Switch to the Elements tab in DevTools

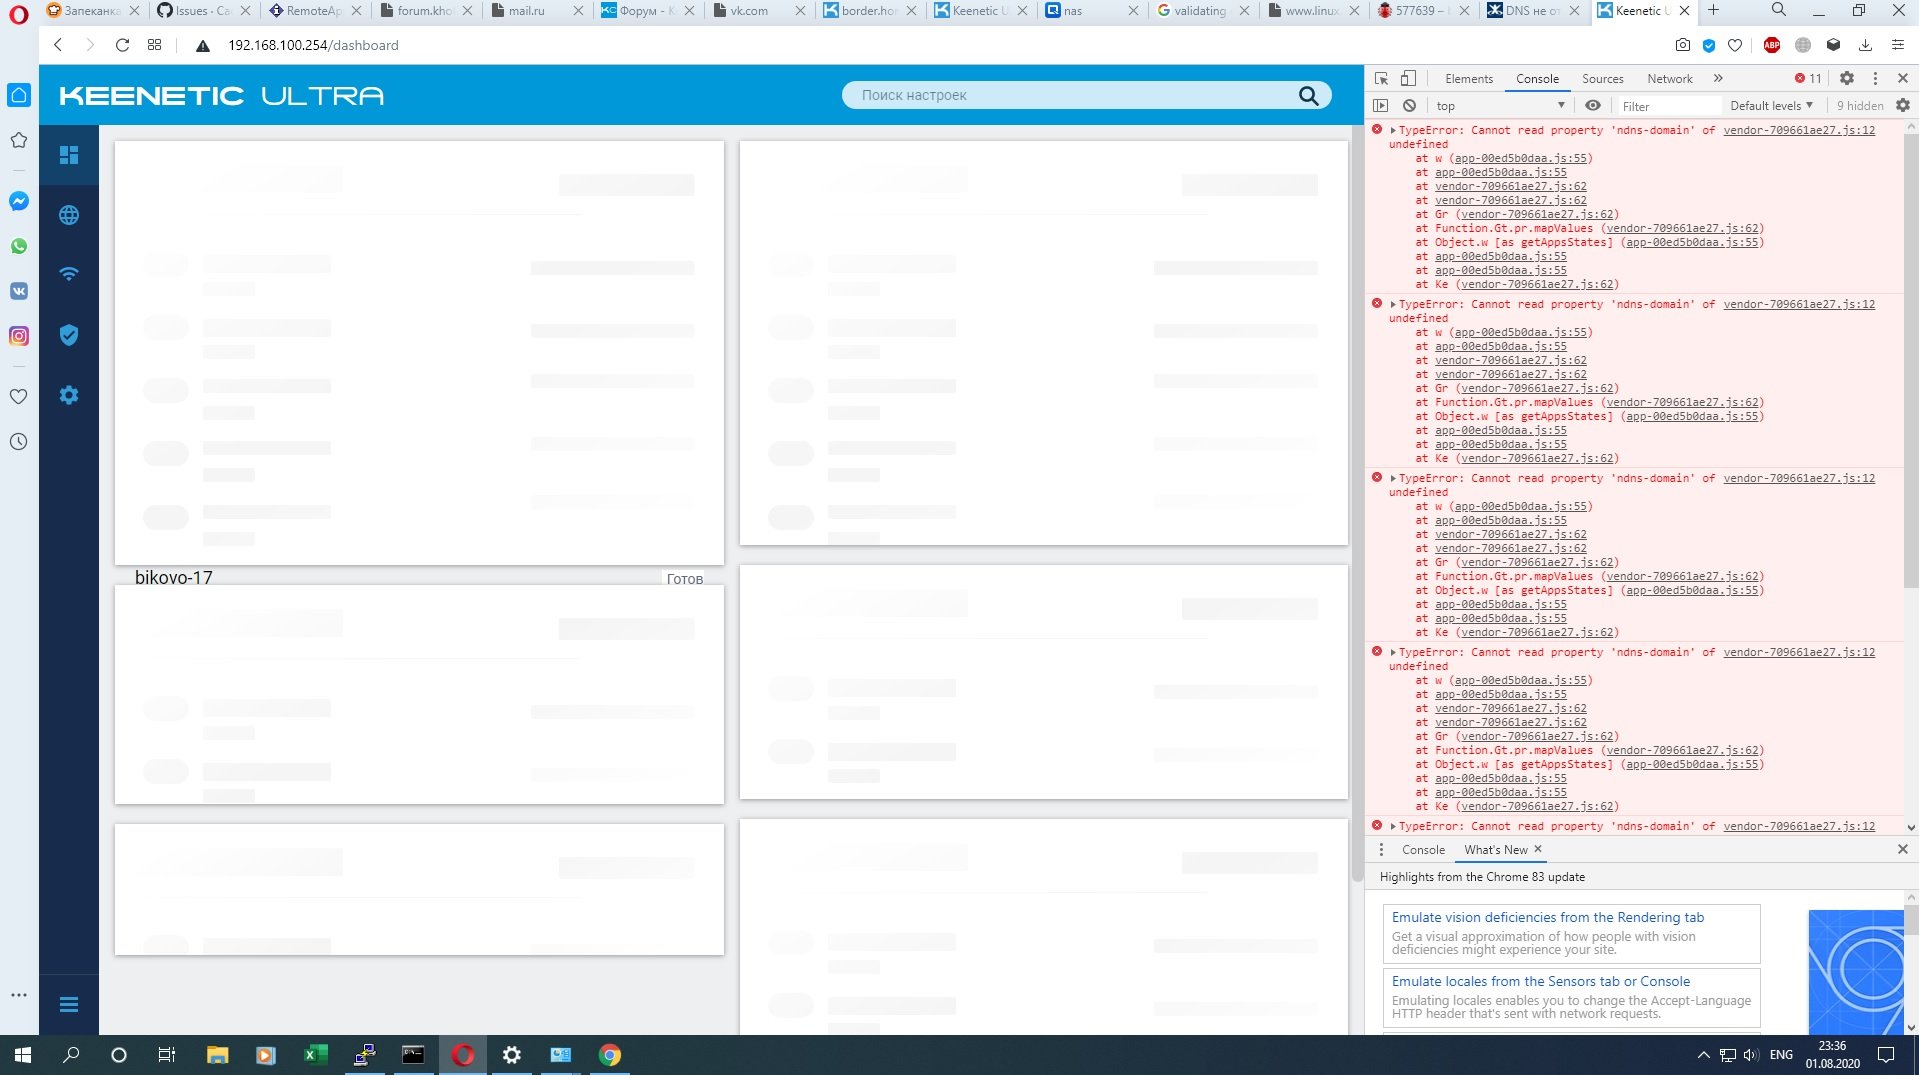coord(1468,78)
